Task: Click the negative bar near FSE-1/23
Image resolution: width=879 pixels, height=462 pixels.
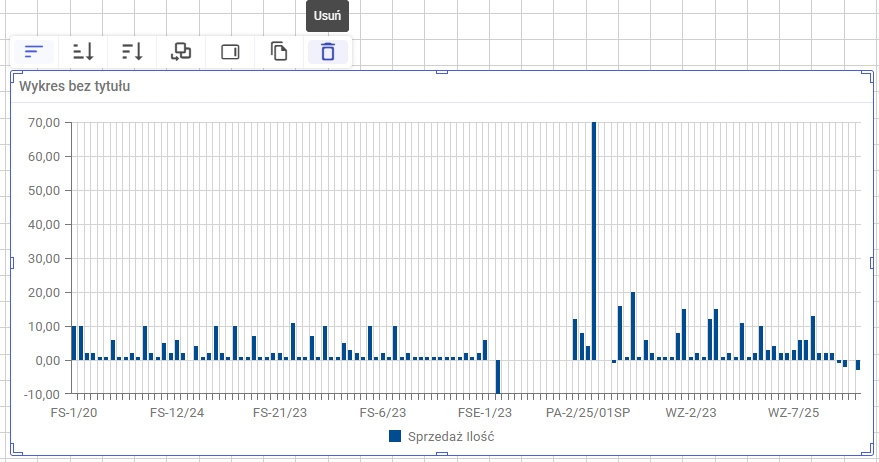Action: coord(498,377)
